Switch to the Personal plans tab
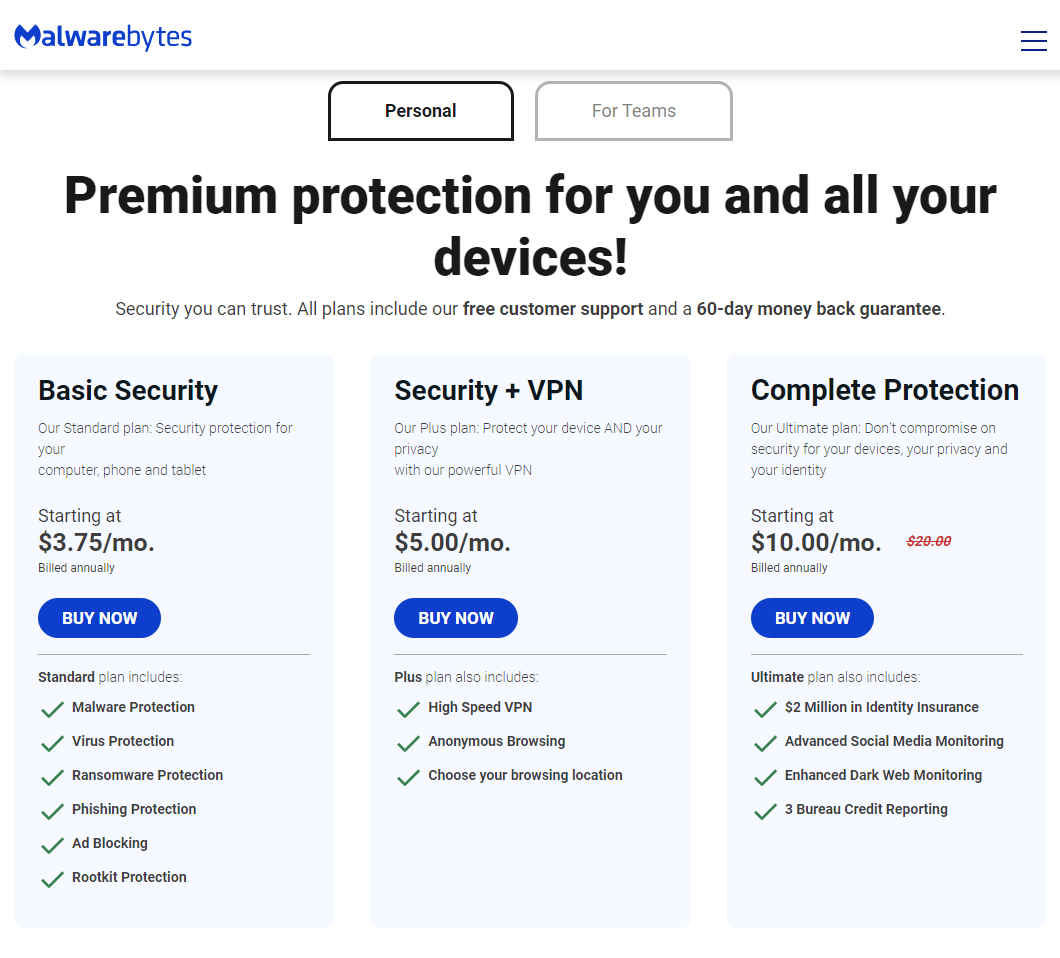1060x958 pixels. coord(420,111)
